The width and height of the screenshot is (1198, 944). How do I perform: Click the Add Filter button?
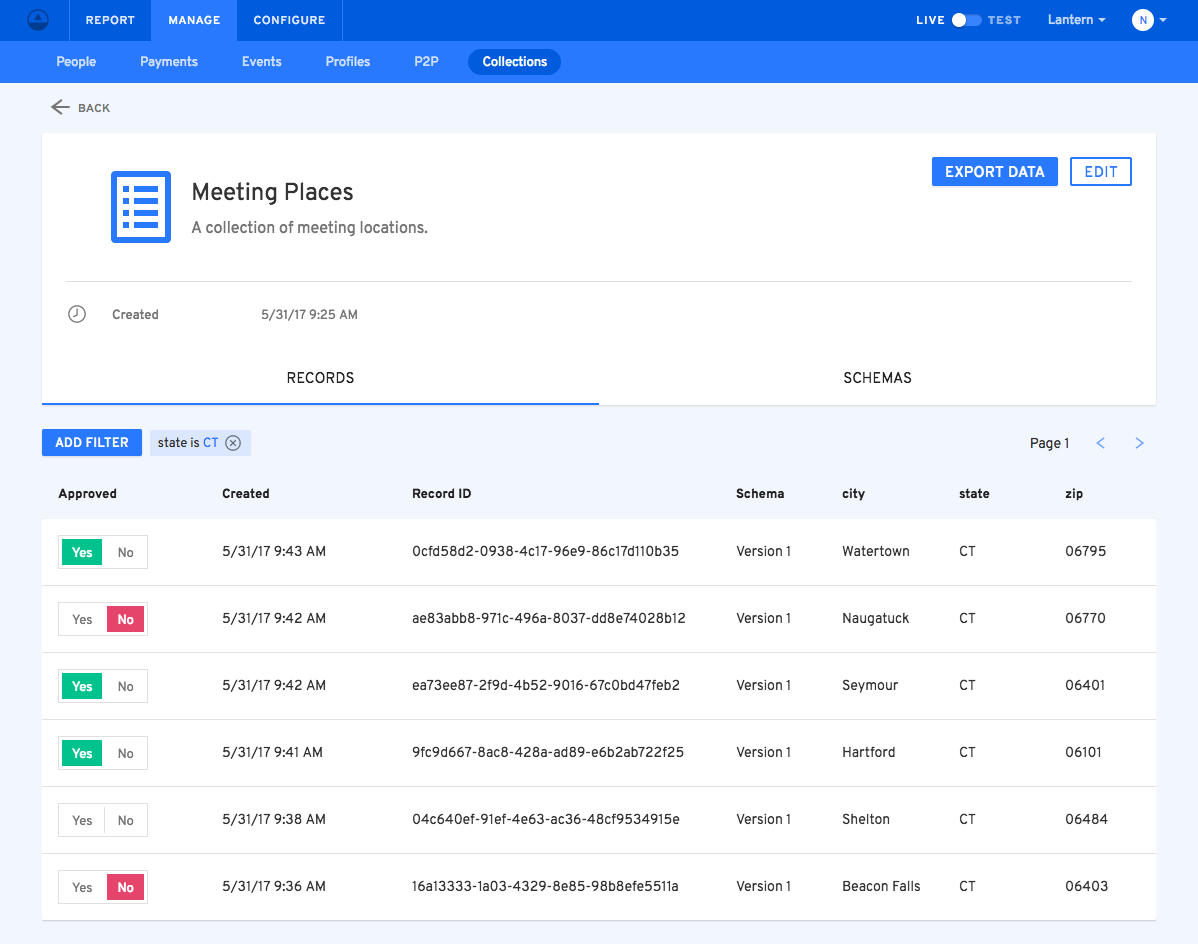(x=92, y=442)
